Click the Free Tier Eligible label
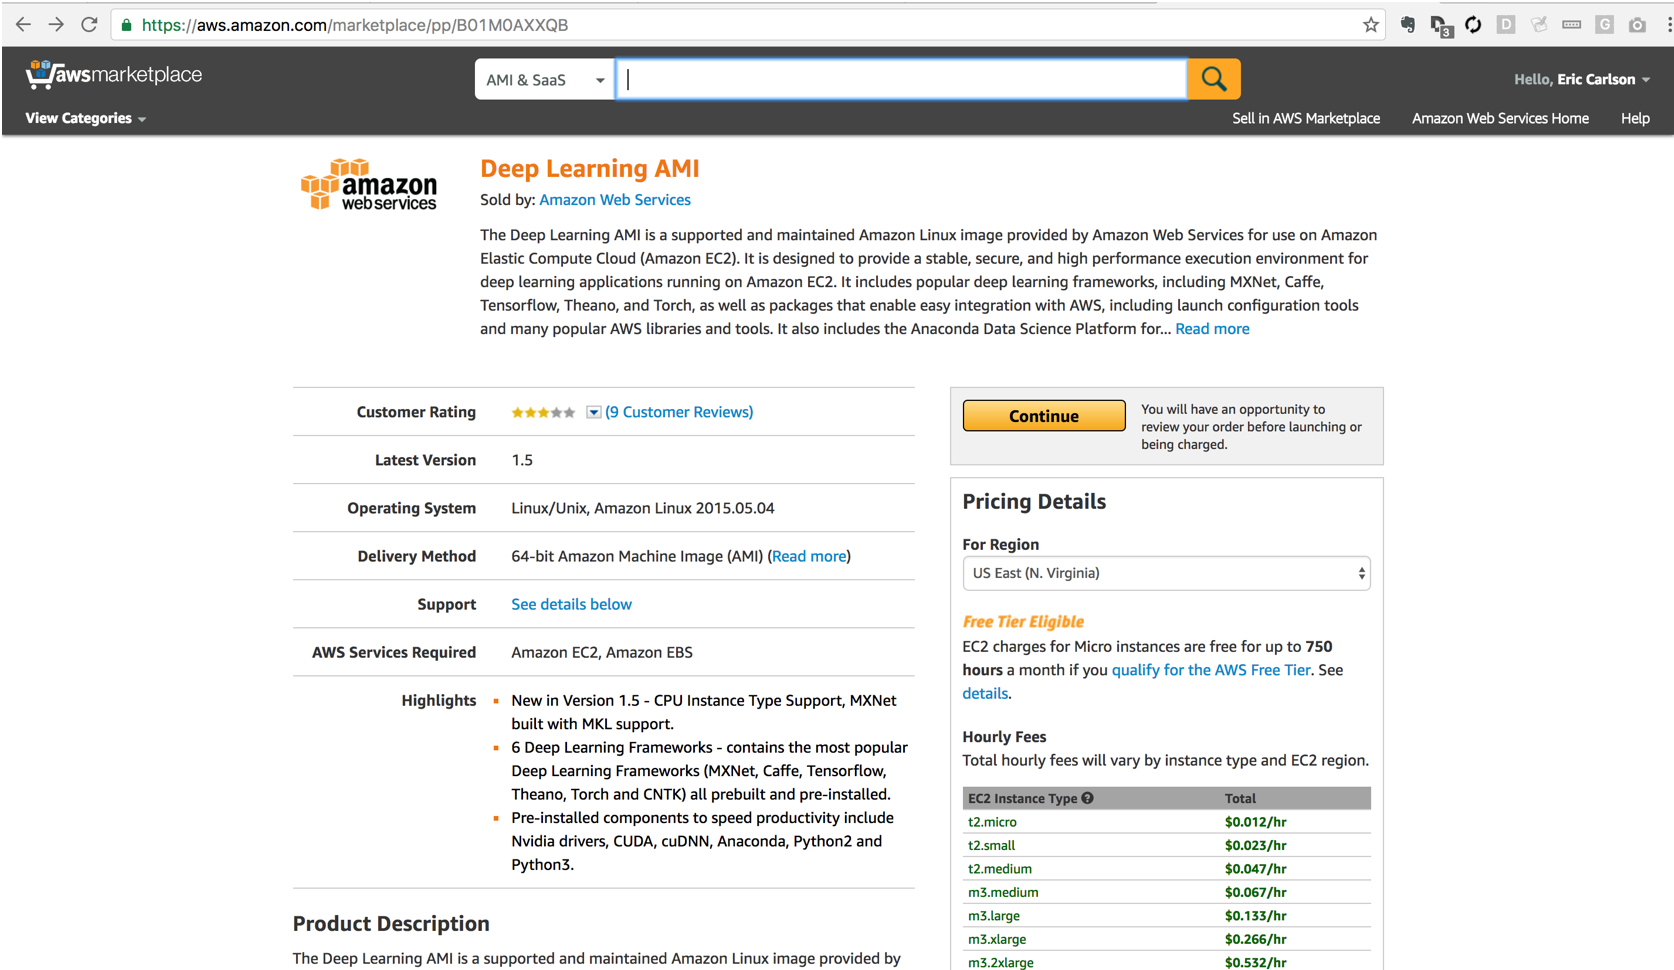 1023,622
